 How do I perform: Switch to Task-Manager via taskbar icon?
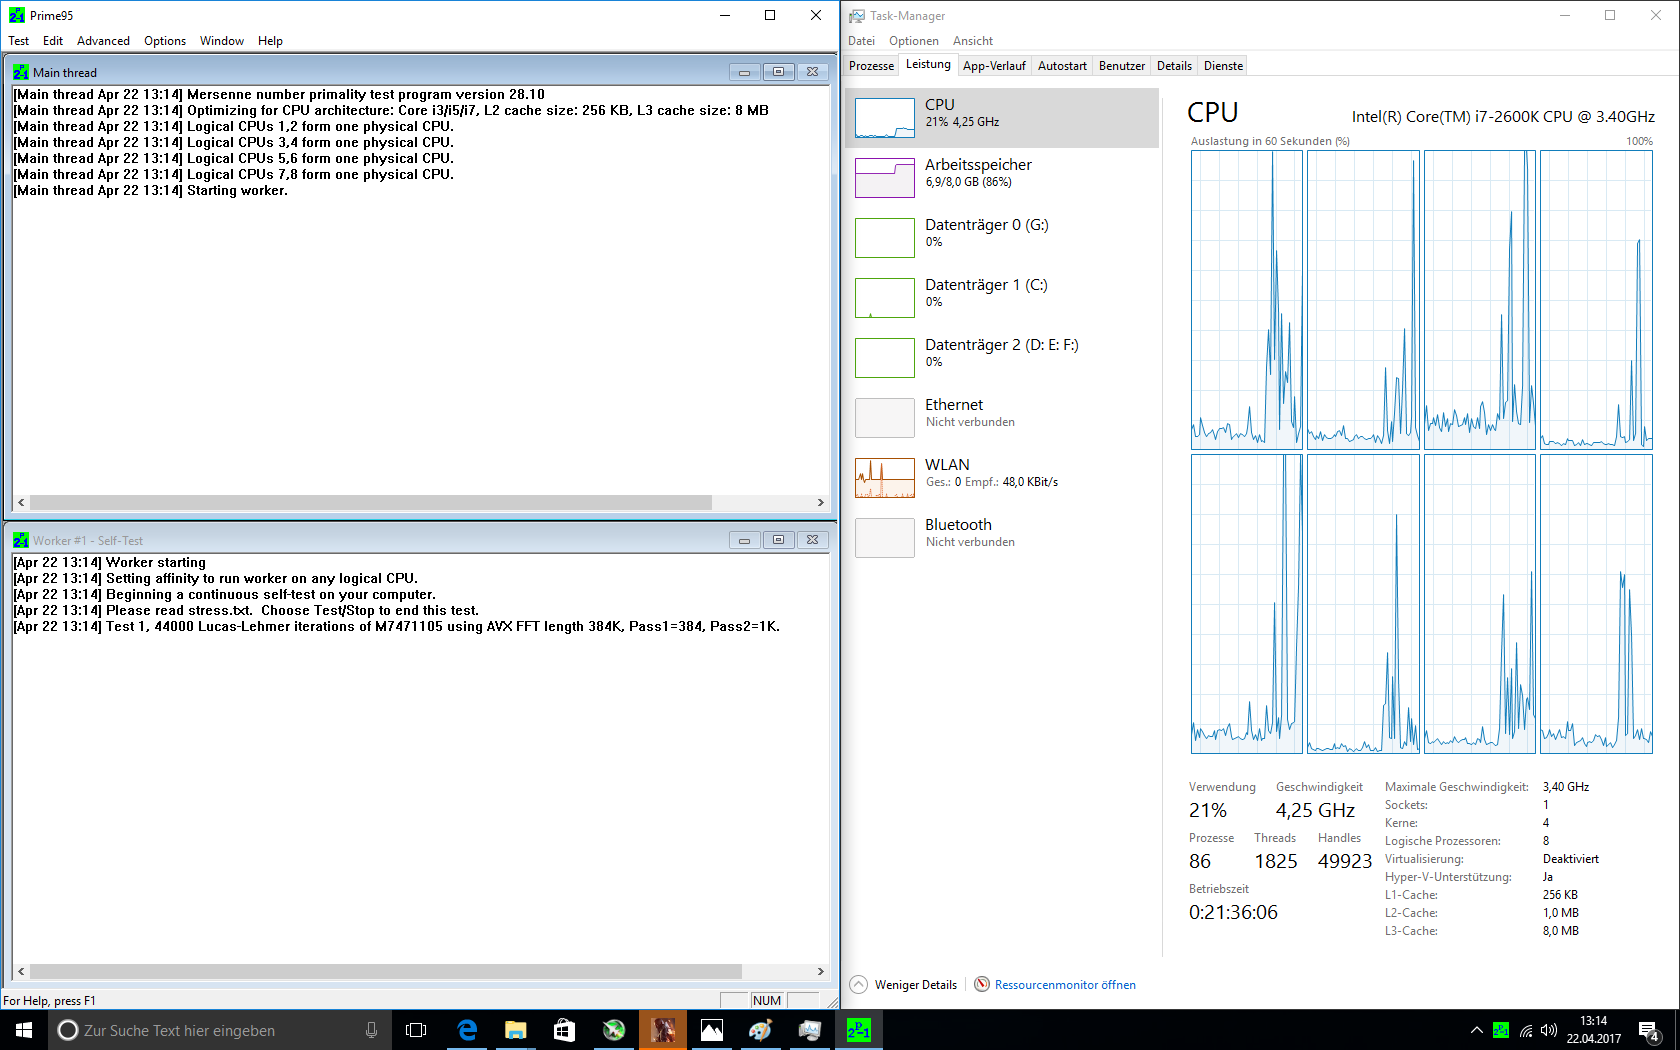point(809,1030)
